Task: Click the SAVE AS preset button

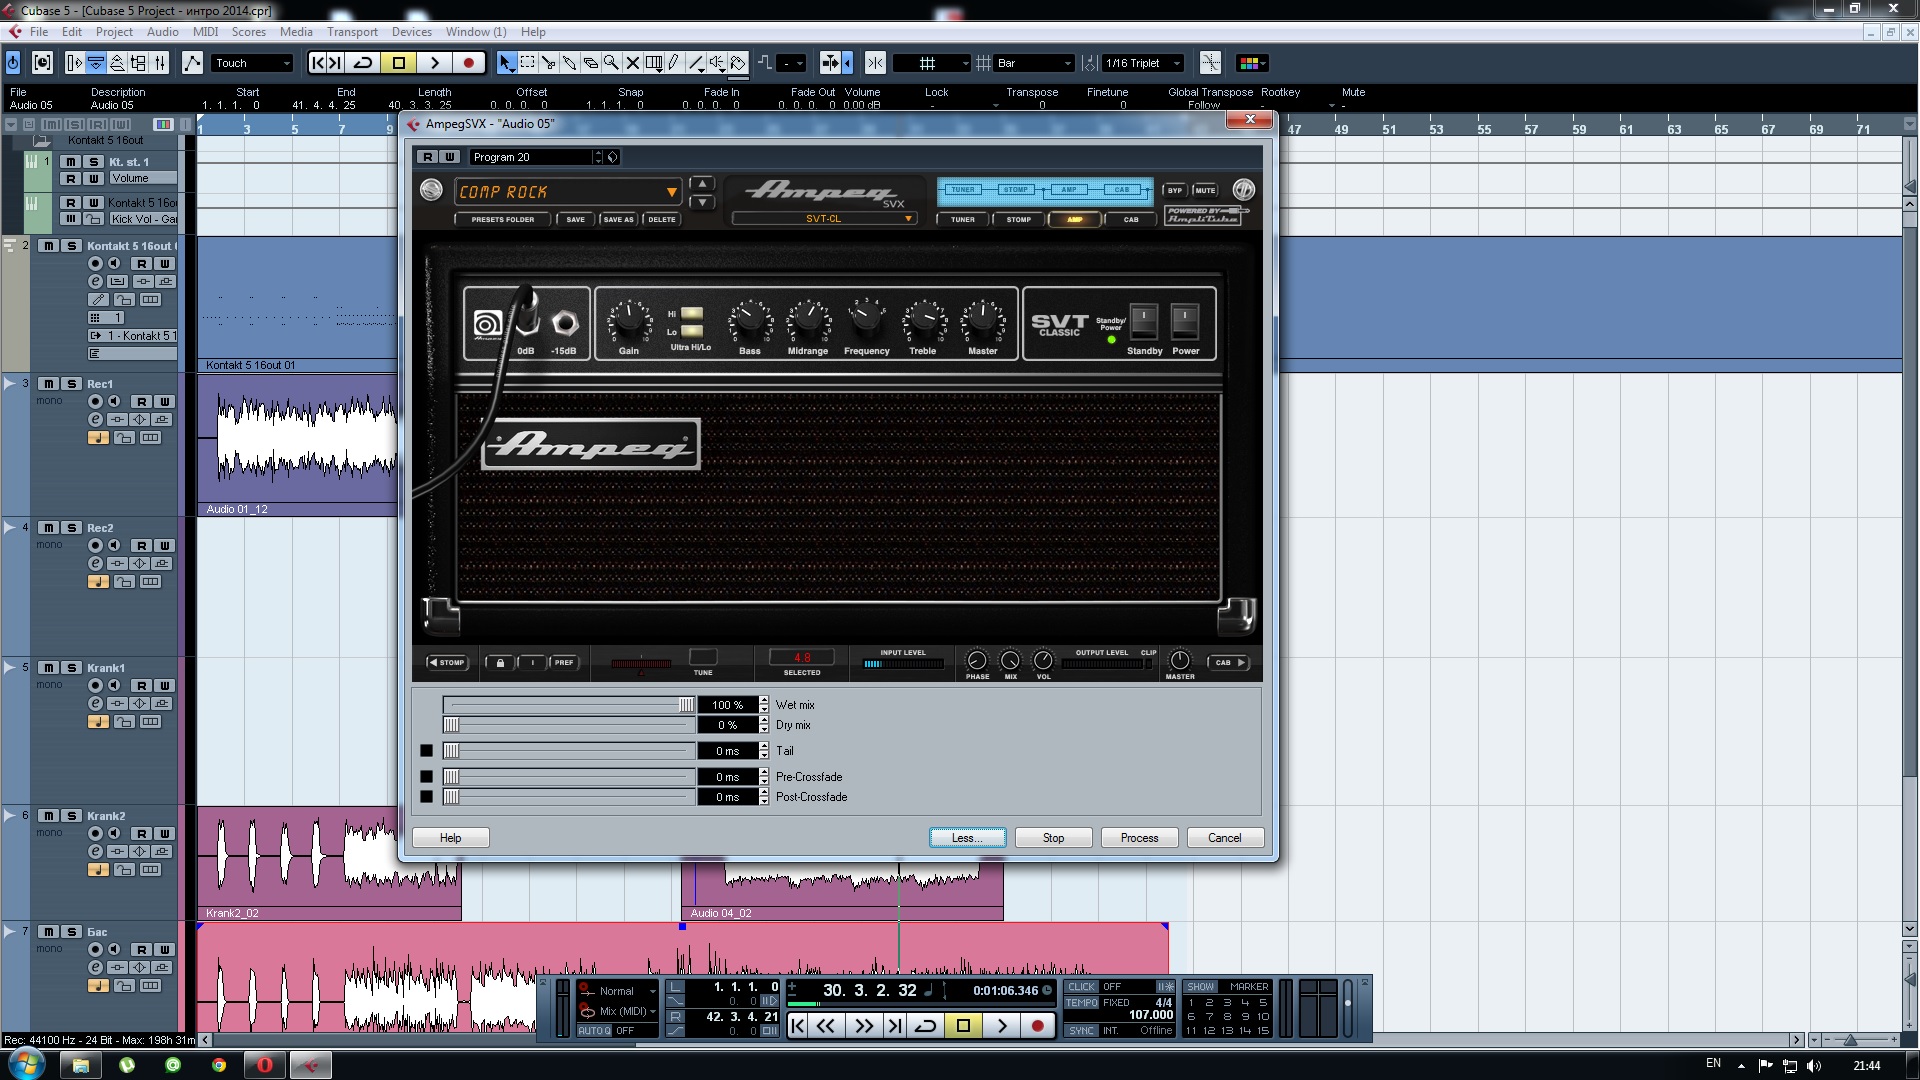Action: point(618,219)
